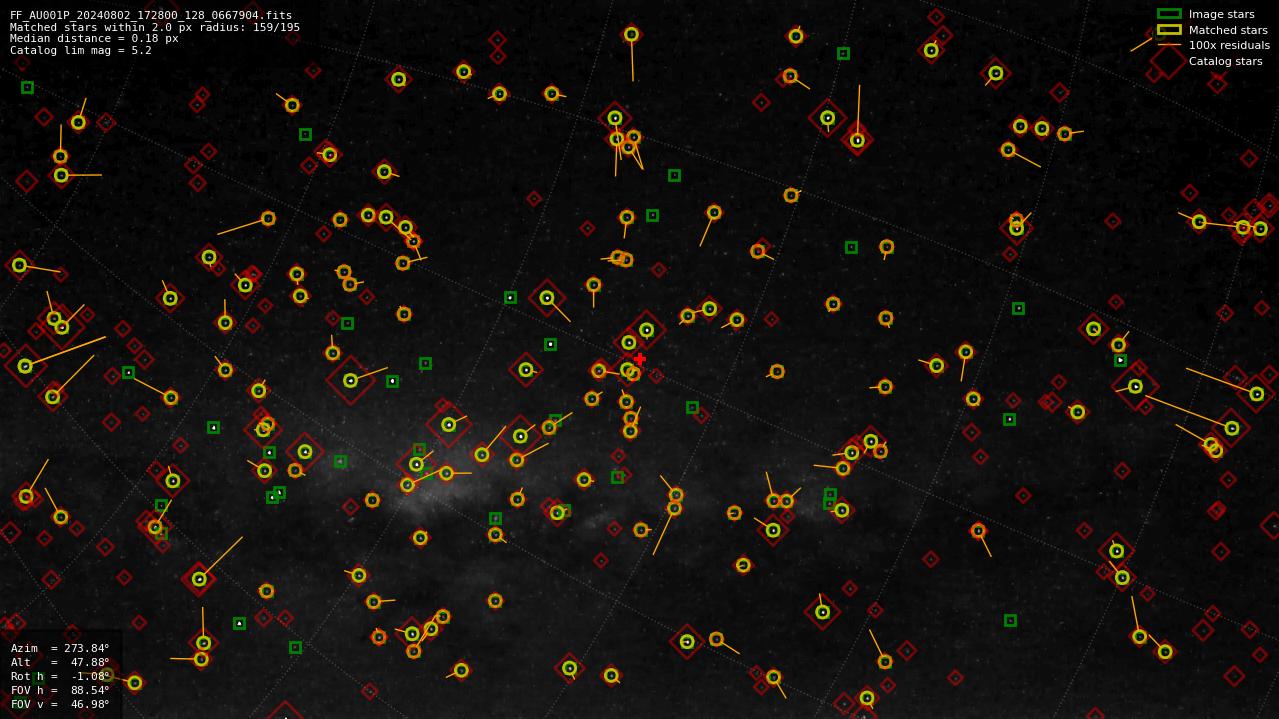
Task: Click the green Image stars legend box
Action: [1169, 14]
